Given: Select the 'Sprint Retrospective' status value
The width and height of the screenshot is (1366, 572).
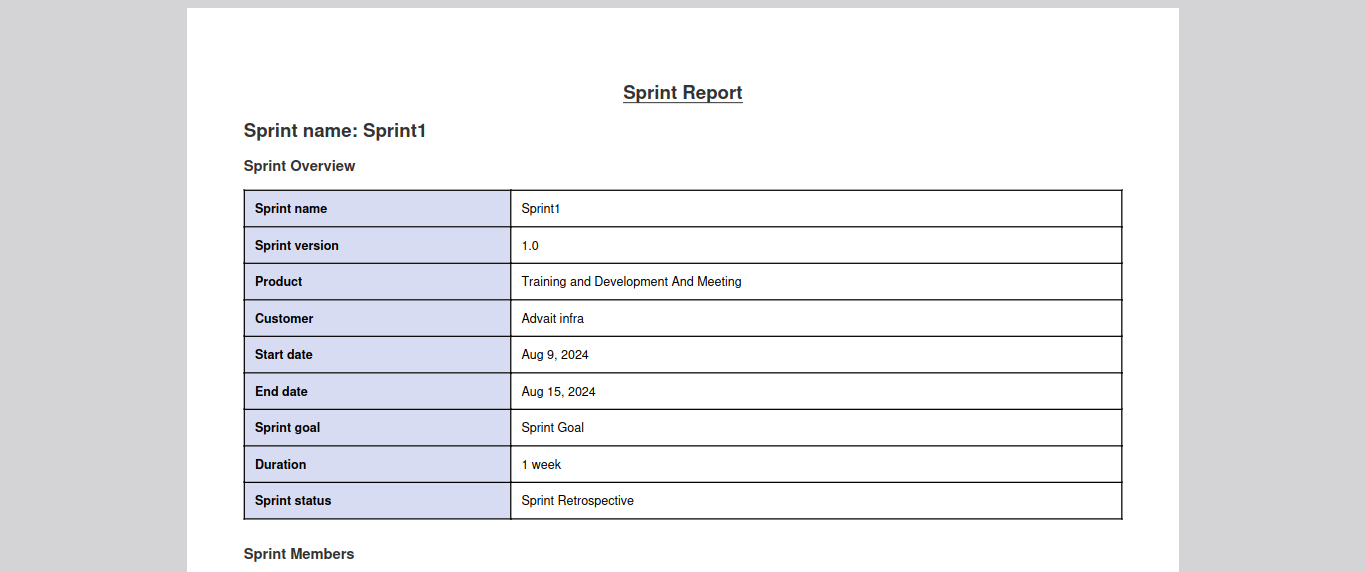Looking at the screenshot, I should [x=577, y=501].
